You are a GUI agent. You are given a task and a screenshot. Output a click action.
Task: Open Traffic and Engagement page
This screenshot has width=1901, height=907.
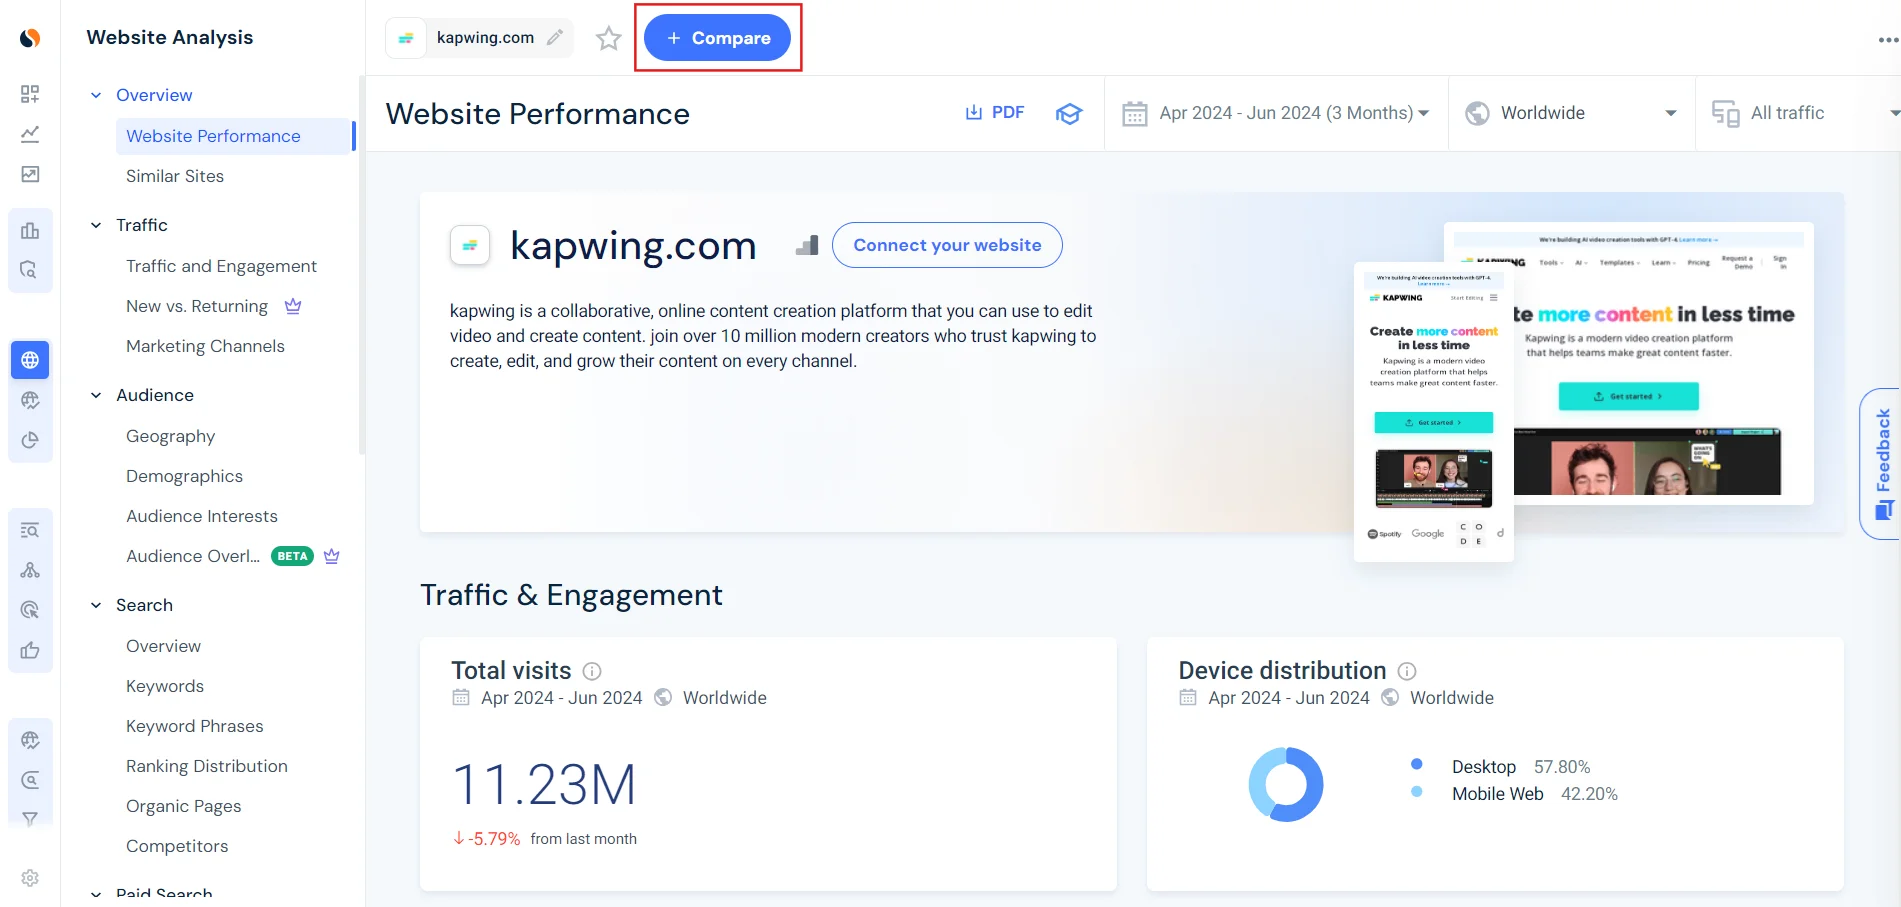(221, 266)
